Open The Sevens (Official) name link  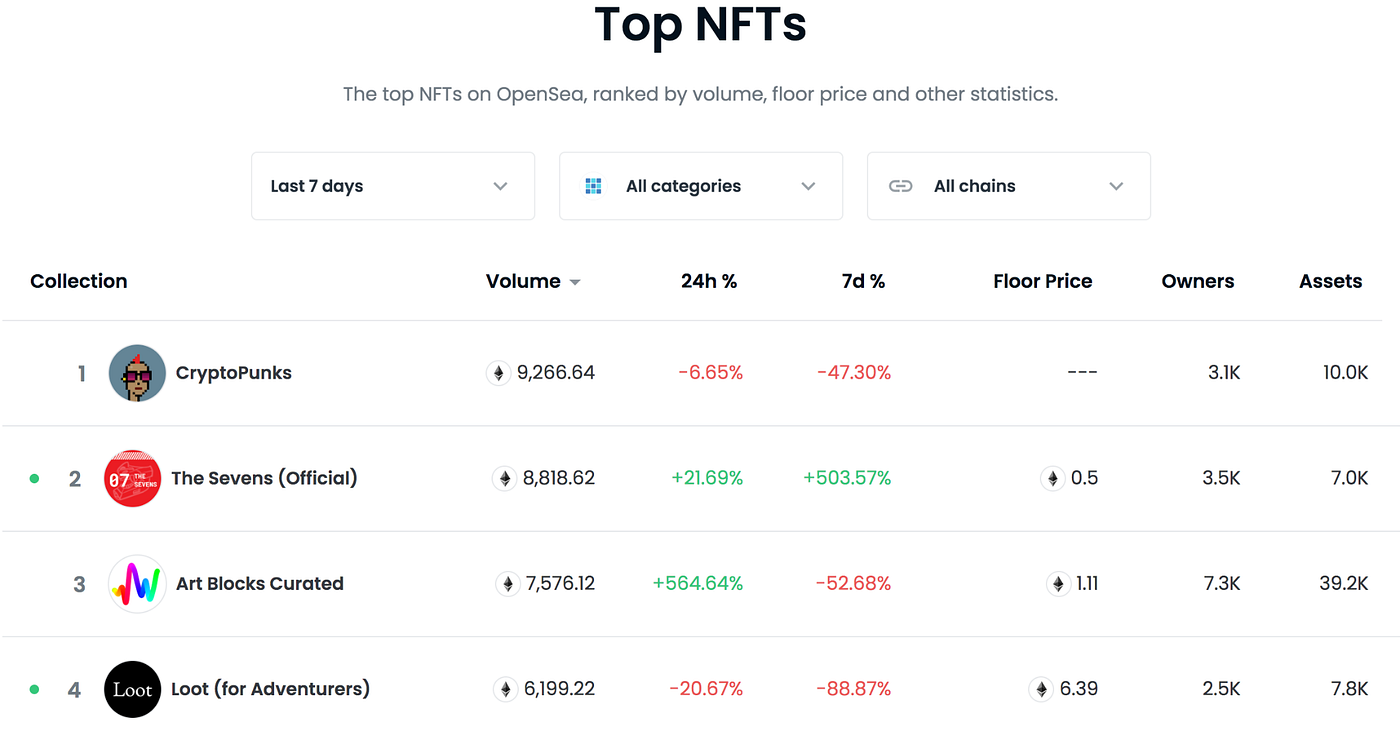click(x=264, y=478)
